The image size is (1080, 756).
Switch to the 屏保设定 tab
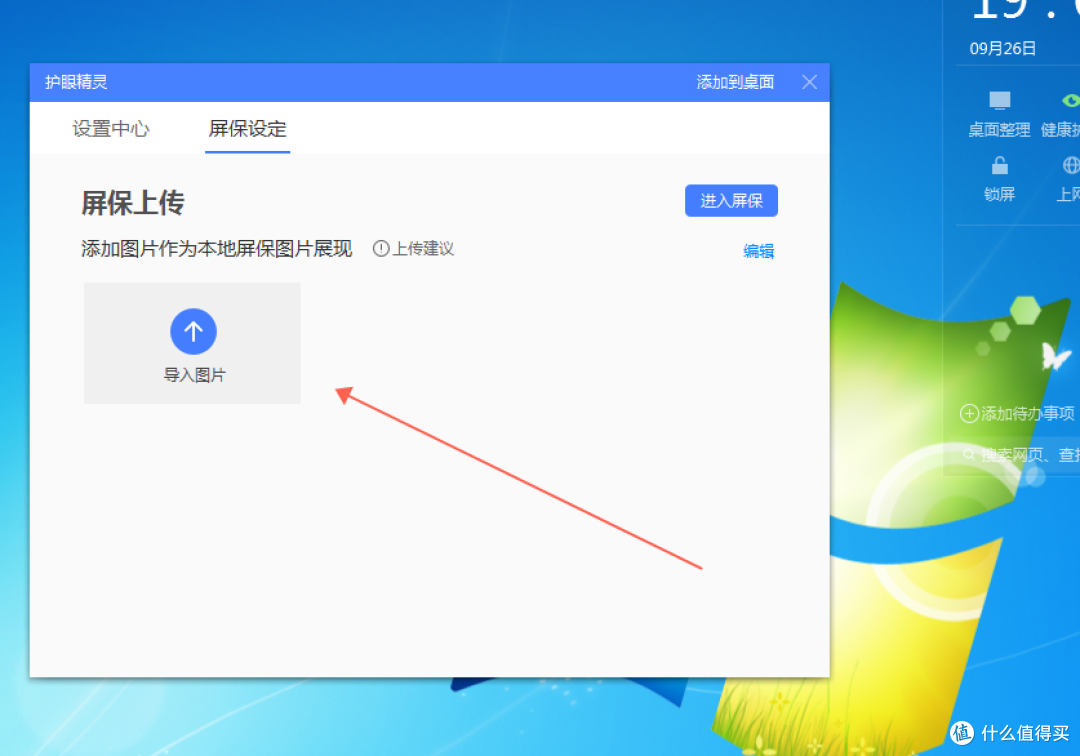coord(247,129)
